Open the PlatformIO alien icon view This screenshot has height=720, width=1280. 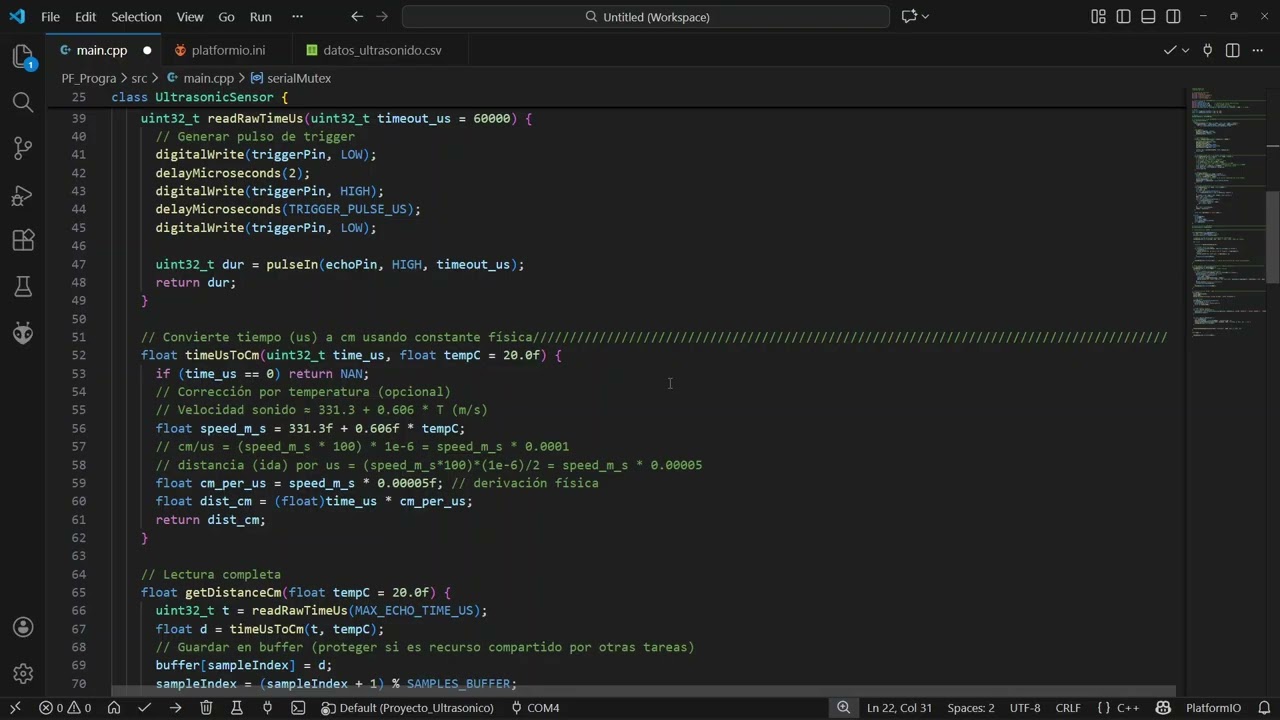pos(23,333)
